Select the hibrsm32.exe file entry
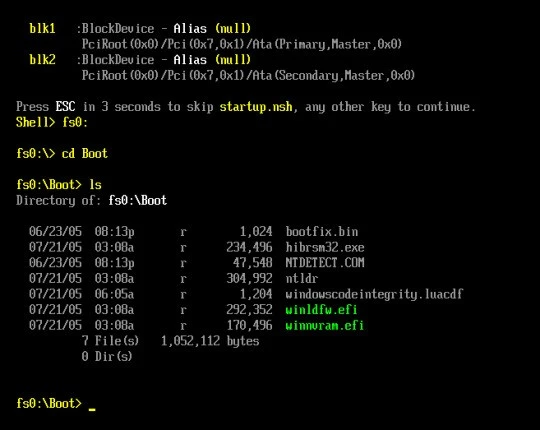 [x=325, y=247]
